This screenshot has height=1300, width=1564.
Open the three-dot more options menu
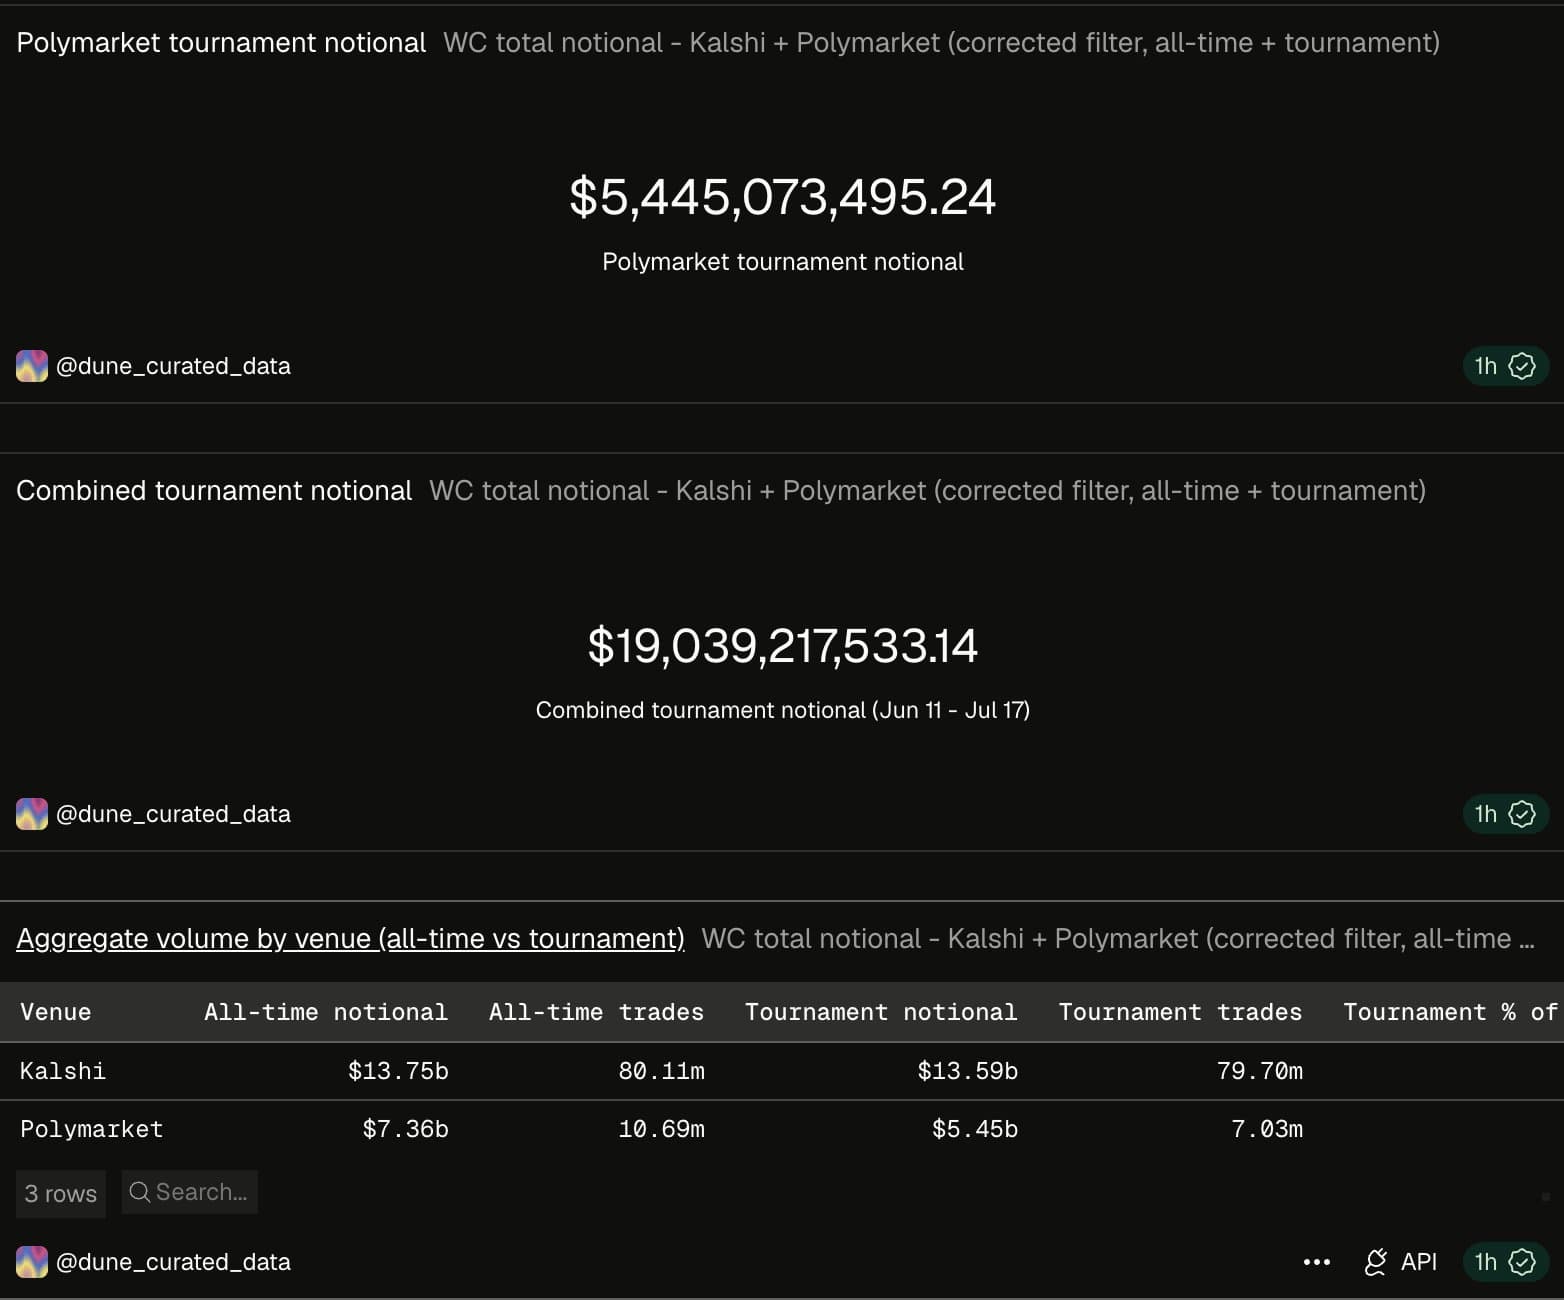pyautogui.click(x=1317, y=1262)
